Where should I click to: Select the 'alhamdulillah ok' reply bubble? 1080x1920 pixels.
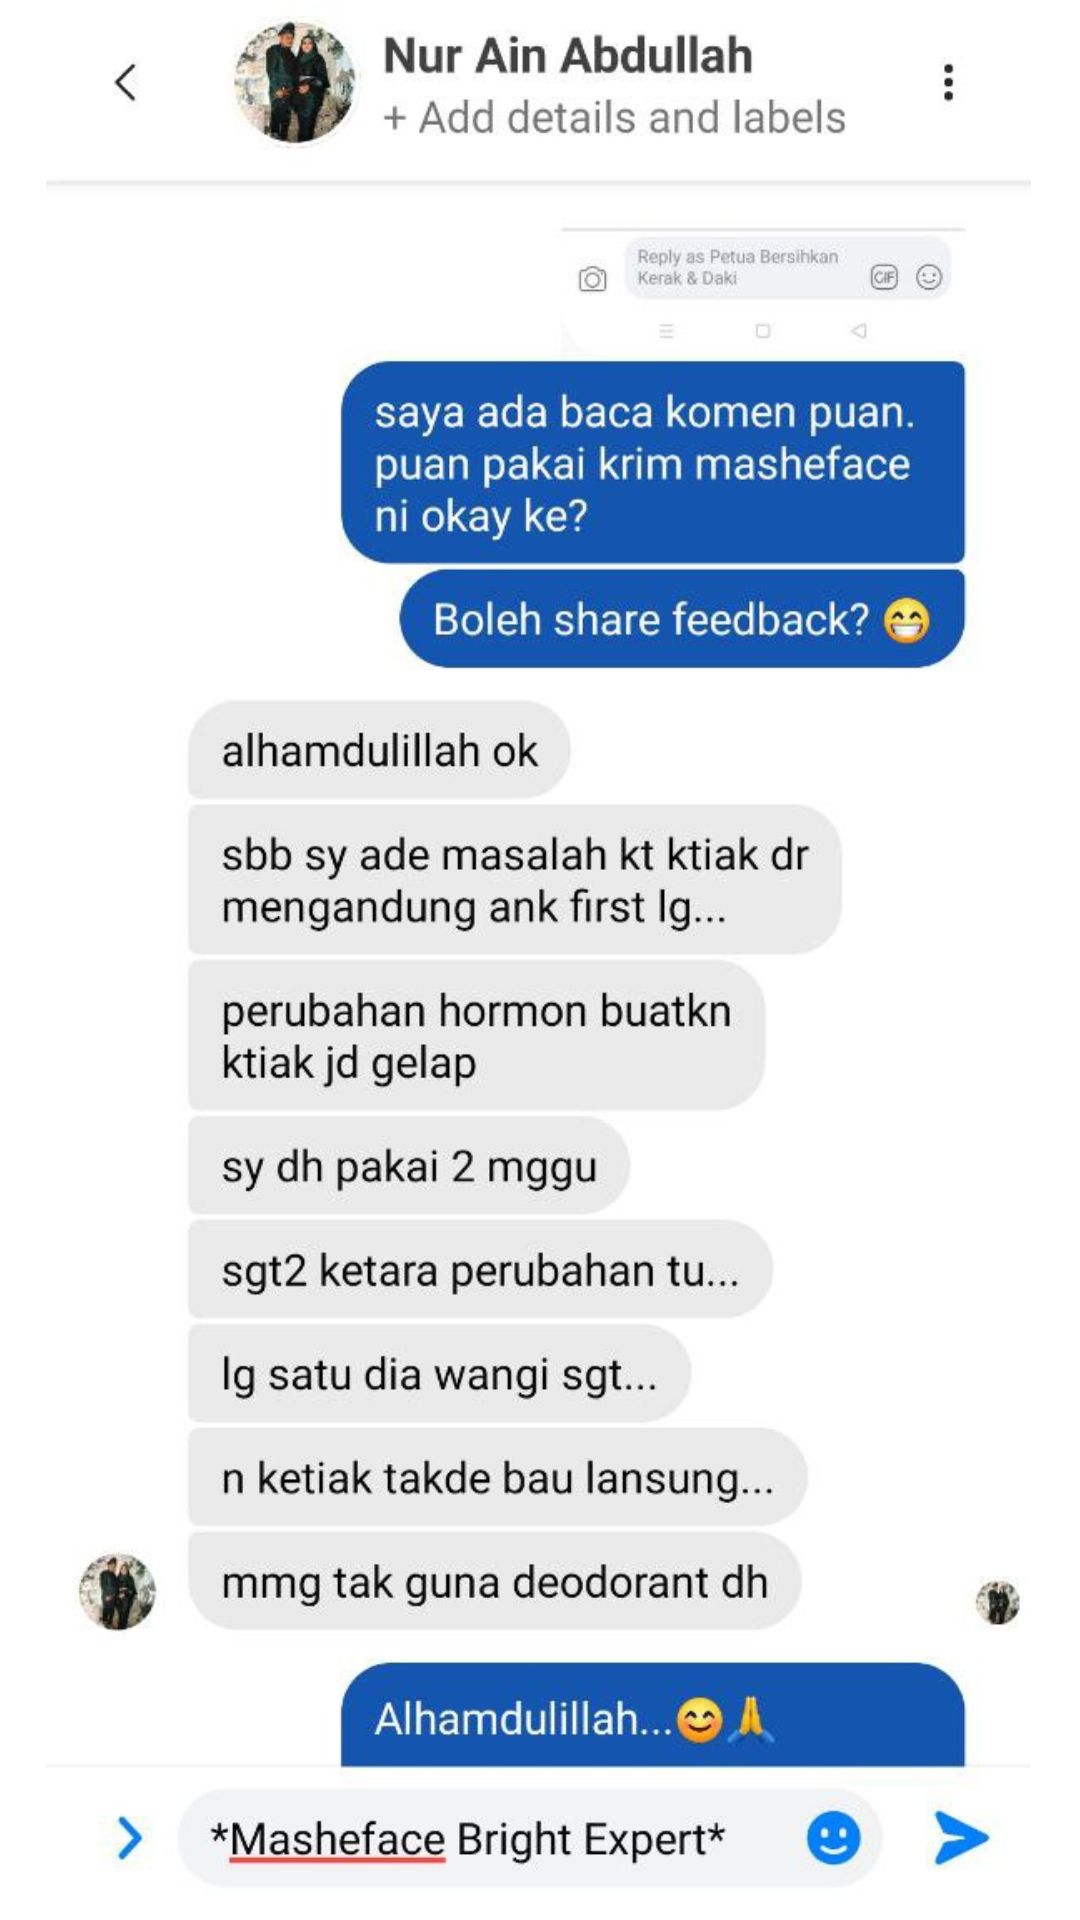[x=379, y=750]
